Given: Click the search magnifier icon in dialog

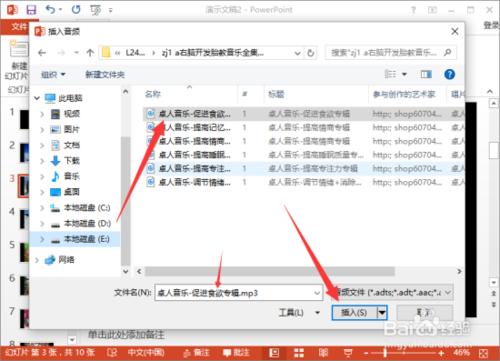Looking at the screenshot, I should click(448, 52).
